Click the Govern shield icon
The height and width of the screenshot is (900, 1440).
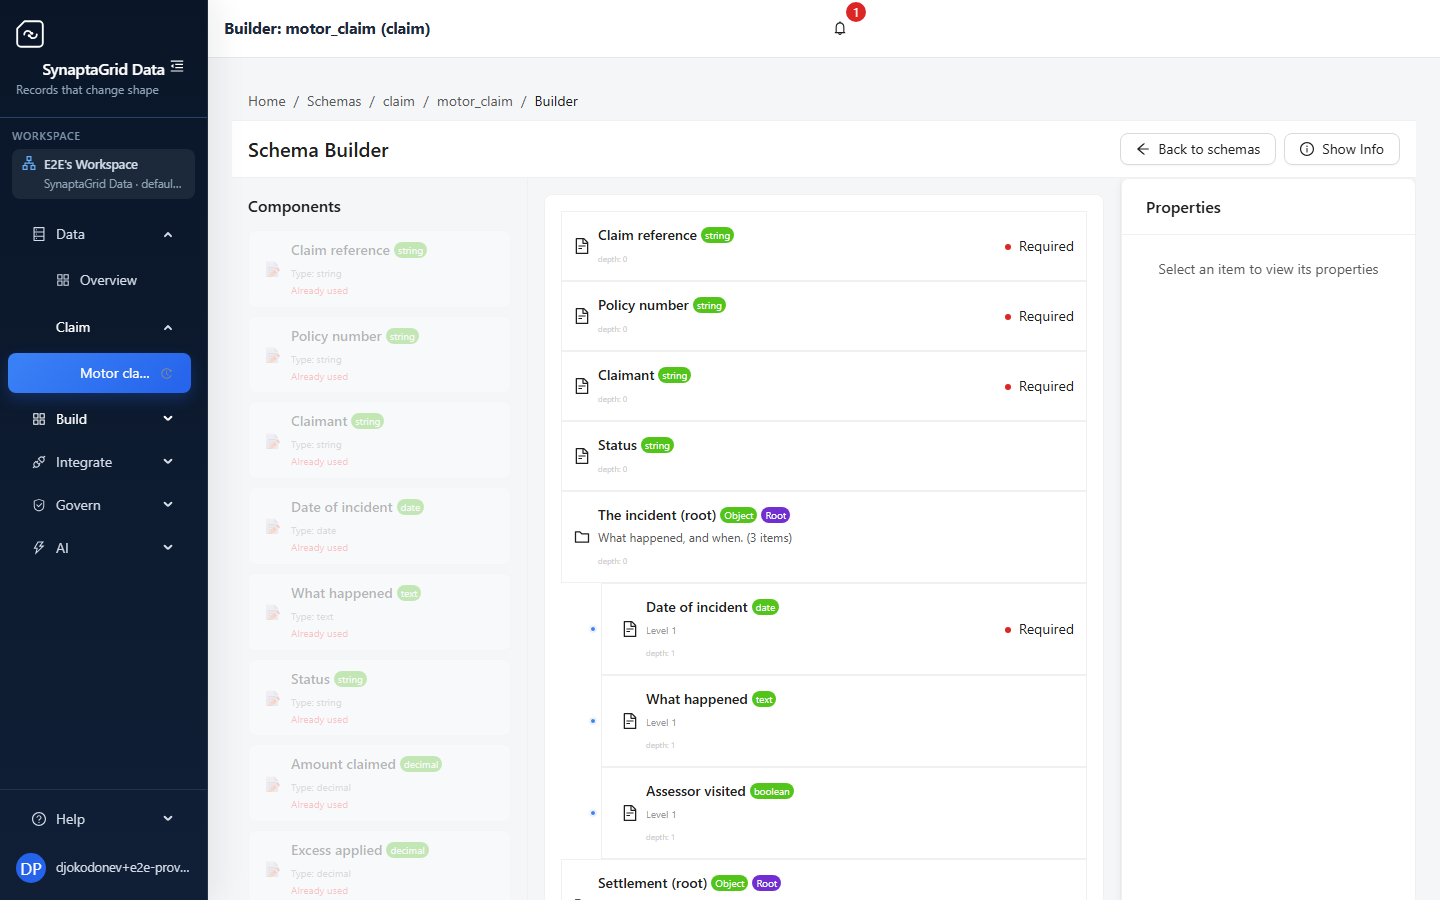tap(39, 505)
